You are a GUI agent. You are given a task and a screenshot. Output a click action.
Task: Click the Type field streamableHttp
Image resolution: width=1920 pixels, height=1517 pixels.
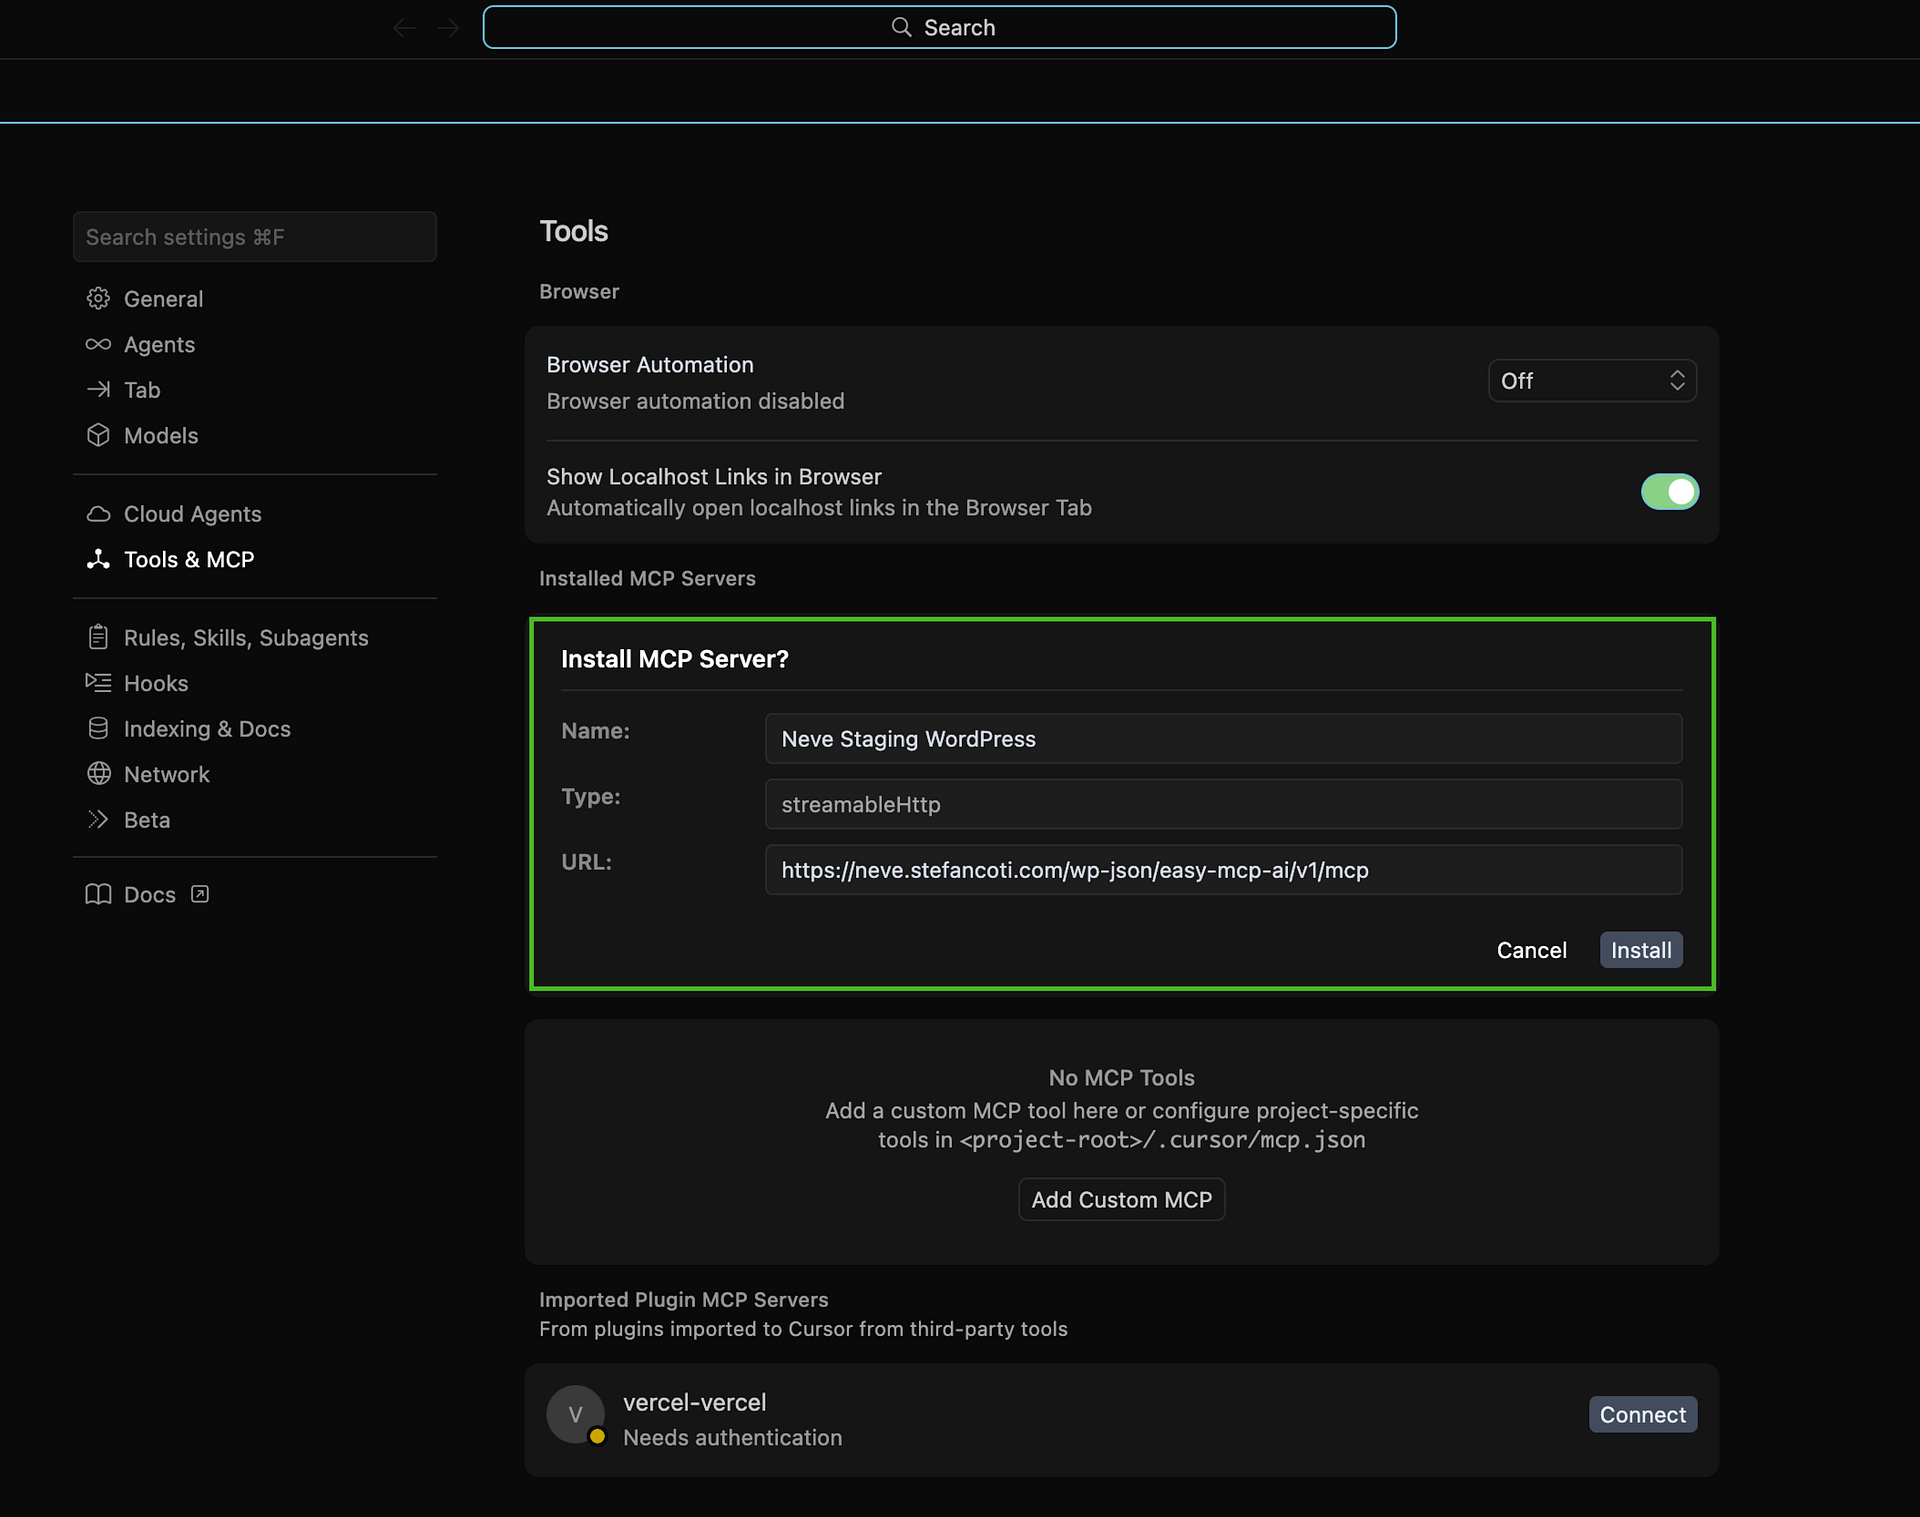(x=1223, y=804)
